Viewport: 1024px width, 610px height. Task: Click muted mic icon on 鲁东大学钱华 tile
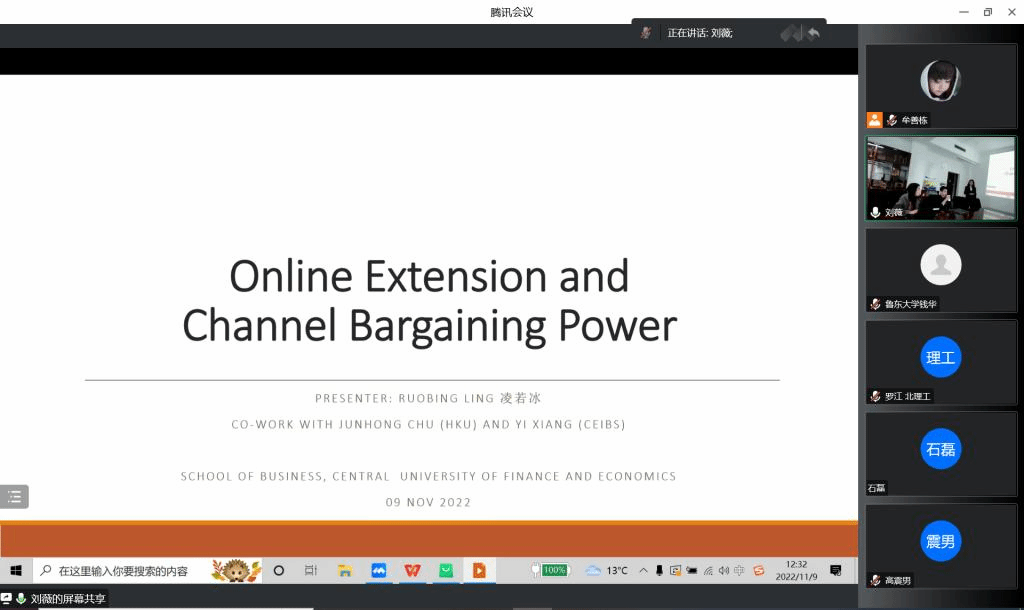click(876, 304)
